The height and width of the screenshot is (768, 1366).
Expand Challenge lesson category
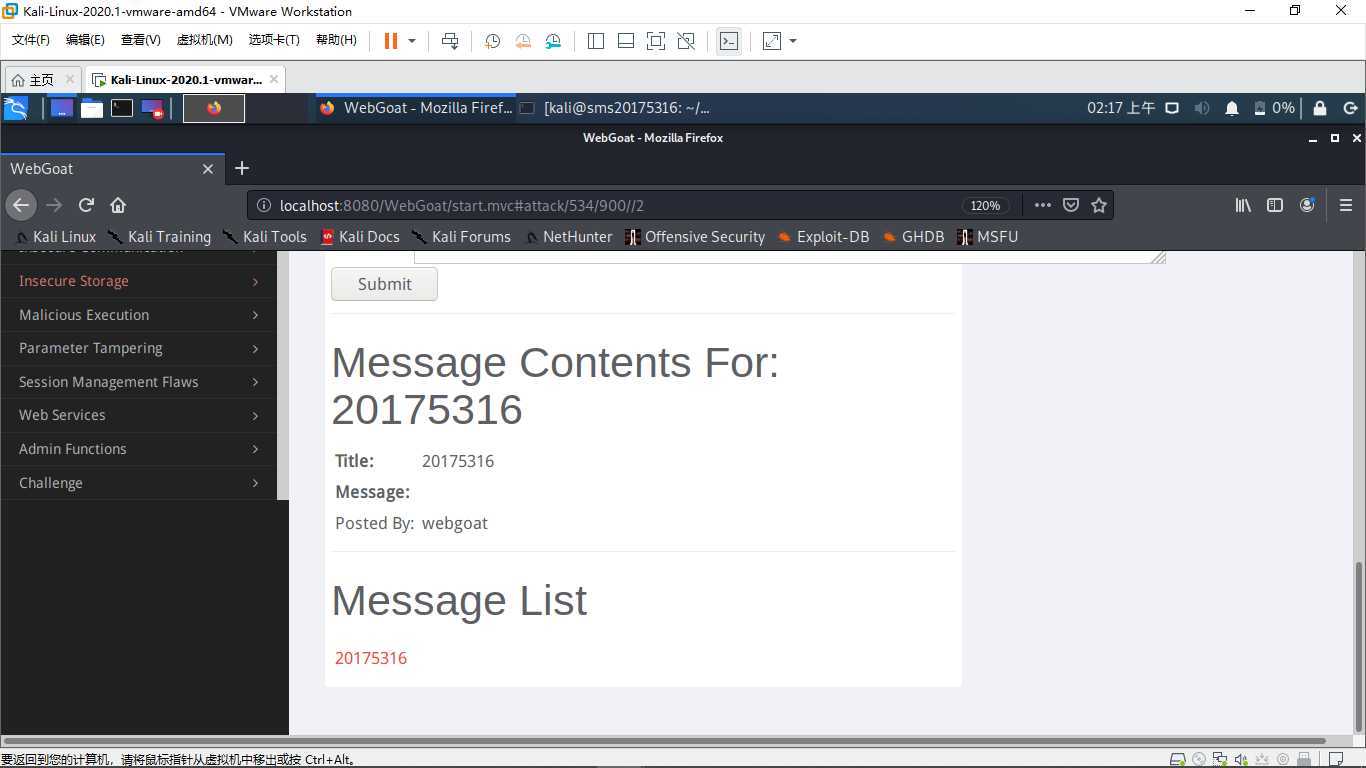[x=139, y=483]
